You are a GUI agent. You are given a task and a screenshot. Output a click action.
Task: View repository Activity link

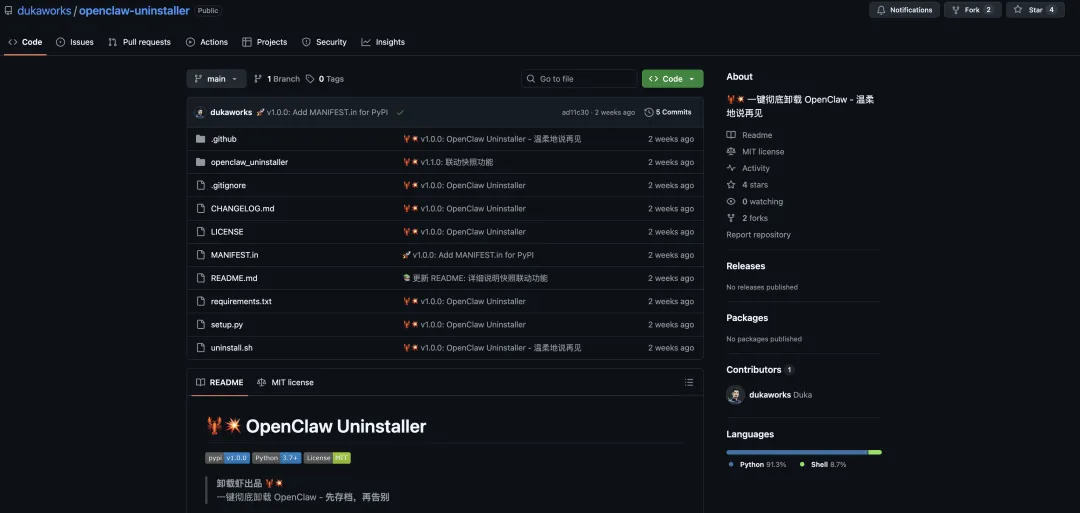748,169
